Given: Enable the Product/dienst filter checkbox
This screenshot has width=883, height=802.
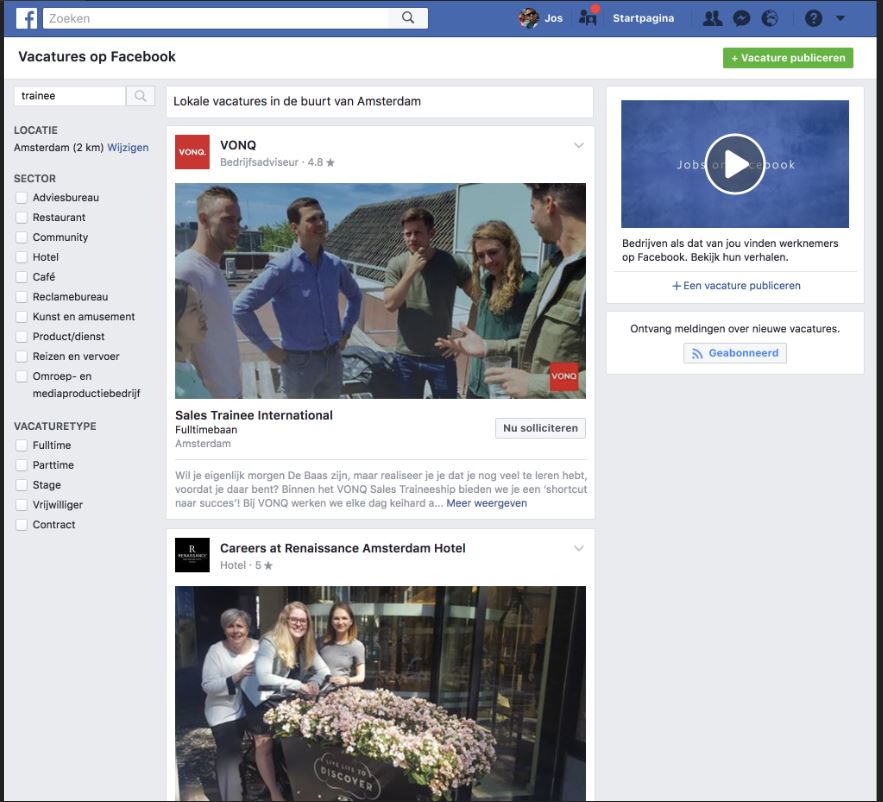Looking at the screenshot, I should (x=21, y=336).
